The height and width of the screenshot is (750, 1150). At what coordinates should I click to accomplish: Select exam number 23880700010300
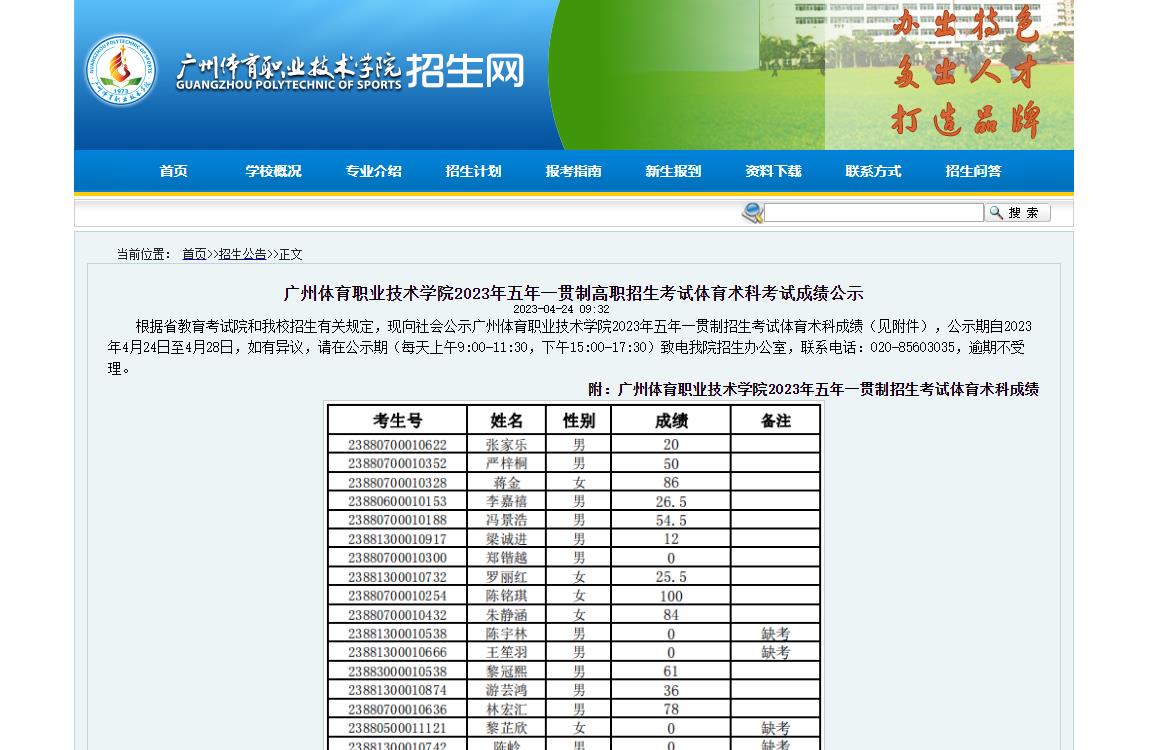pyautogui.click(x=398, y=558)
